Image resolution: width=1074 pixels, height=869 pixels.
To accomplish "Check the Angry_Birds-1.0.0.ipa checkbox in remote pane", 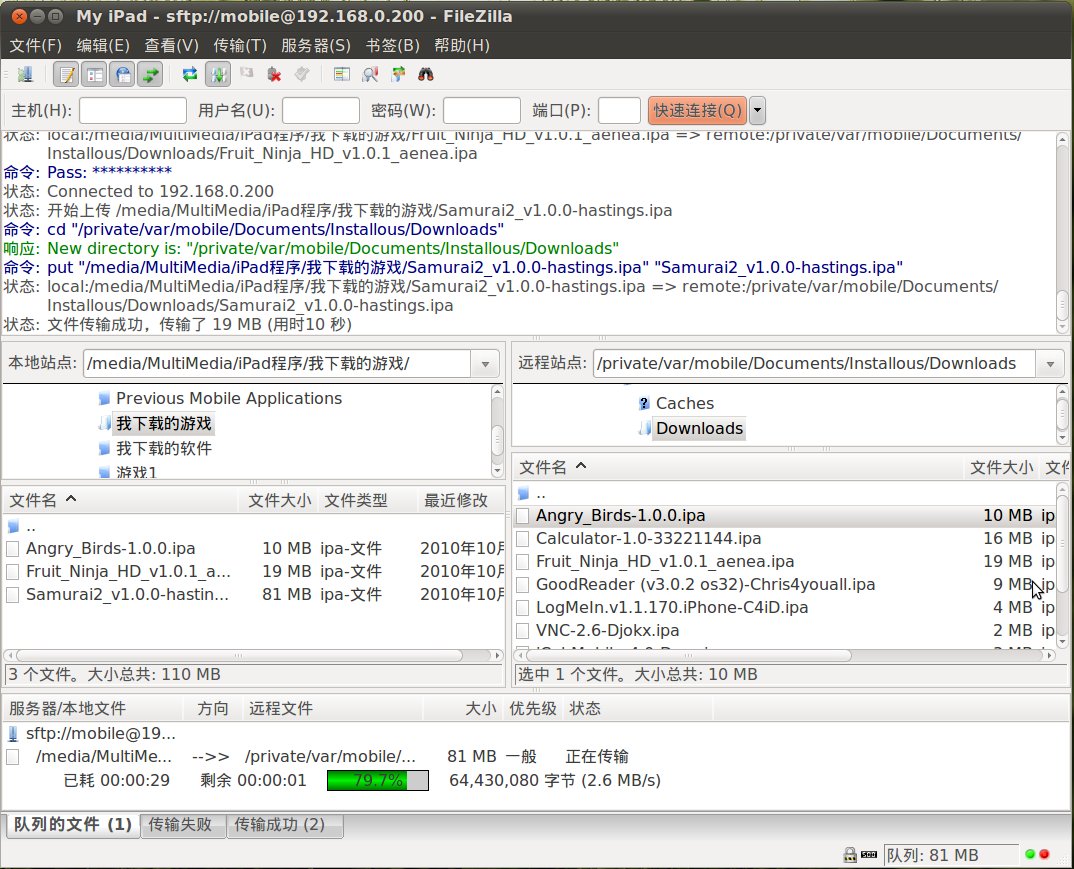I will [523, 515].
